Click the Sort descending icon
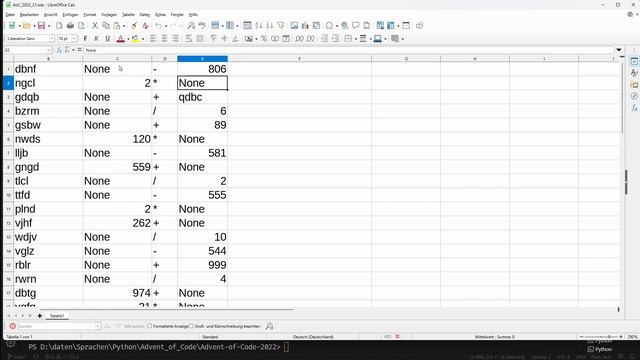 [269, 26]
